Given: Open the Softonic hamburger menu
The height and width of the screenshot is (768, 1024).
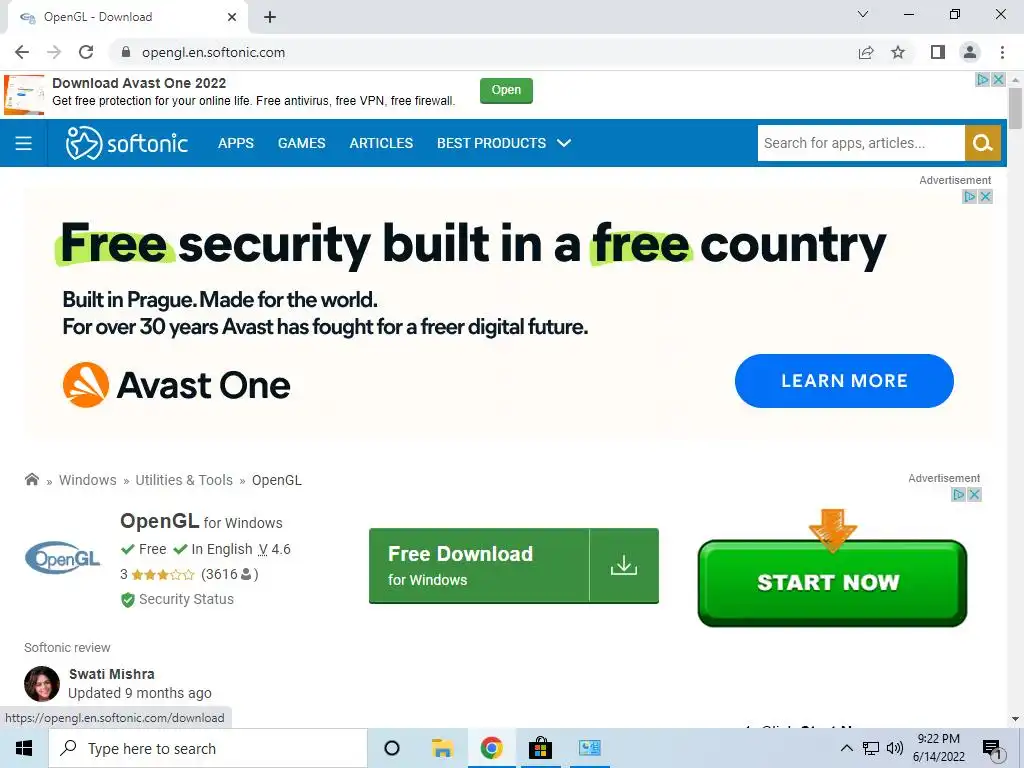Looking at the screenshot, I should click(x=24, y=143).
